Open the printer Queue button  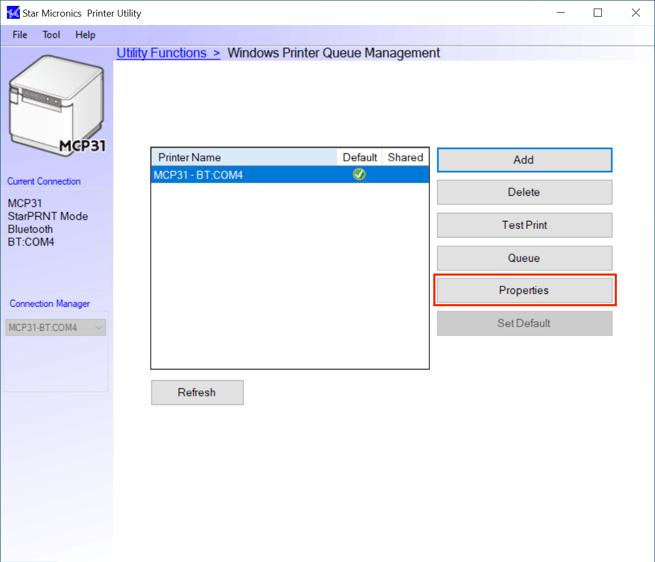524,258
